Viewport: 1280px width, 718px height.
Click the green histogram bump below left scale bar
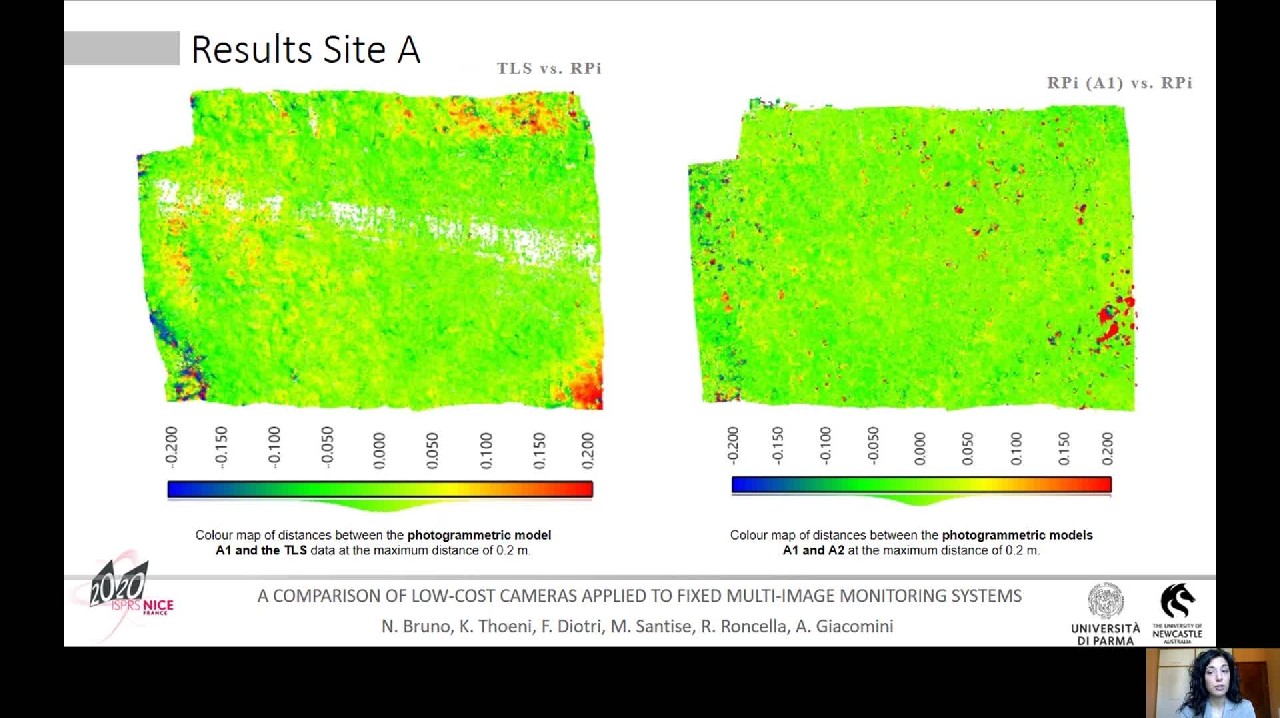(380, 504)
